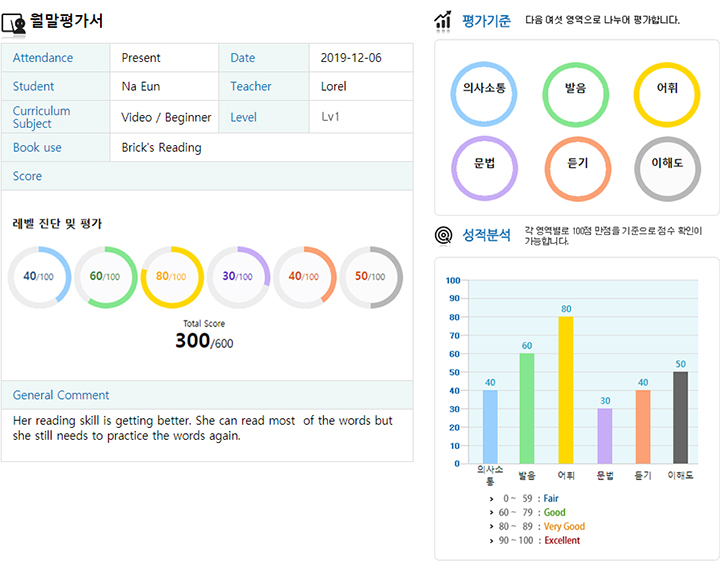720x562 pixels.
Task: Click the 평가기준 bar chart icon
Action: [443, 20]
